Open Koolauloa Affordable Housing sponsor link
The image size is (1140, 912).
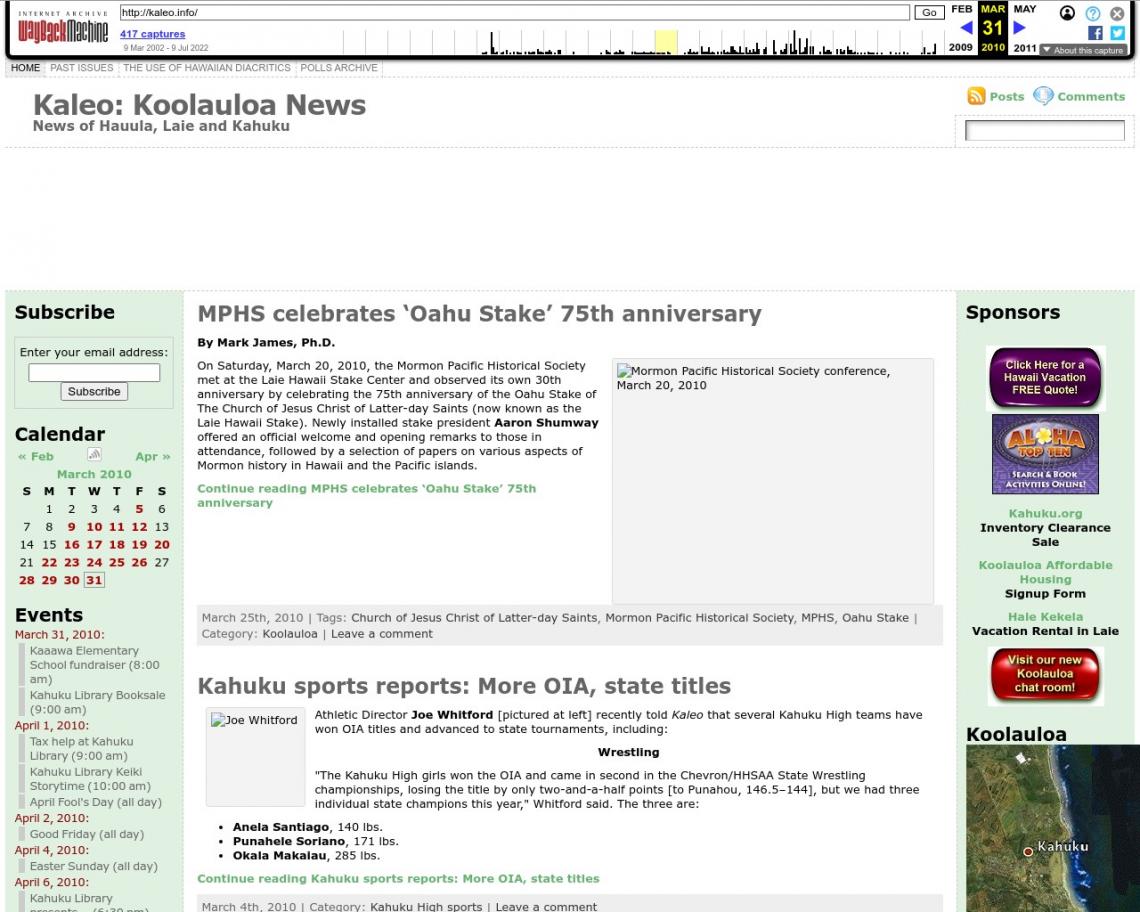[x=1045, y=572]
